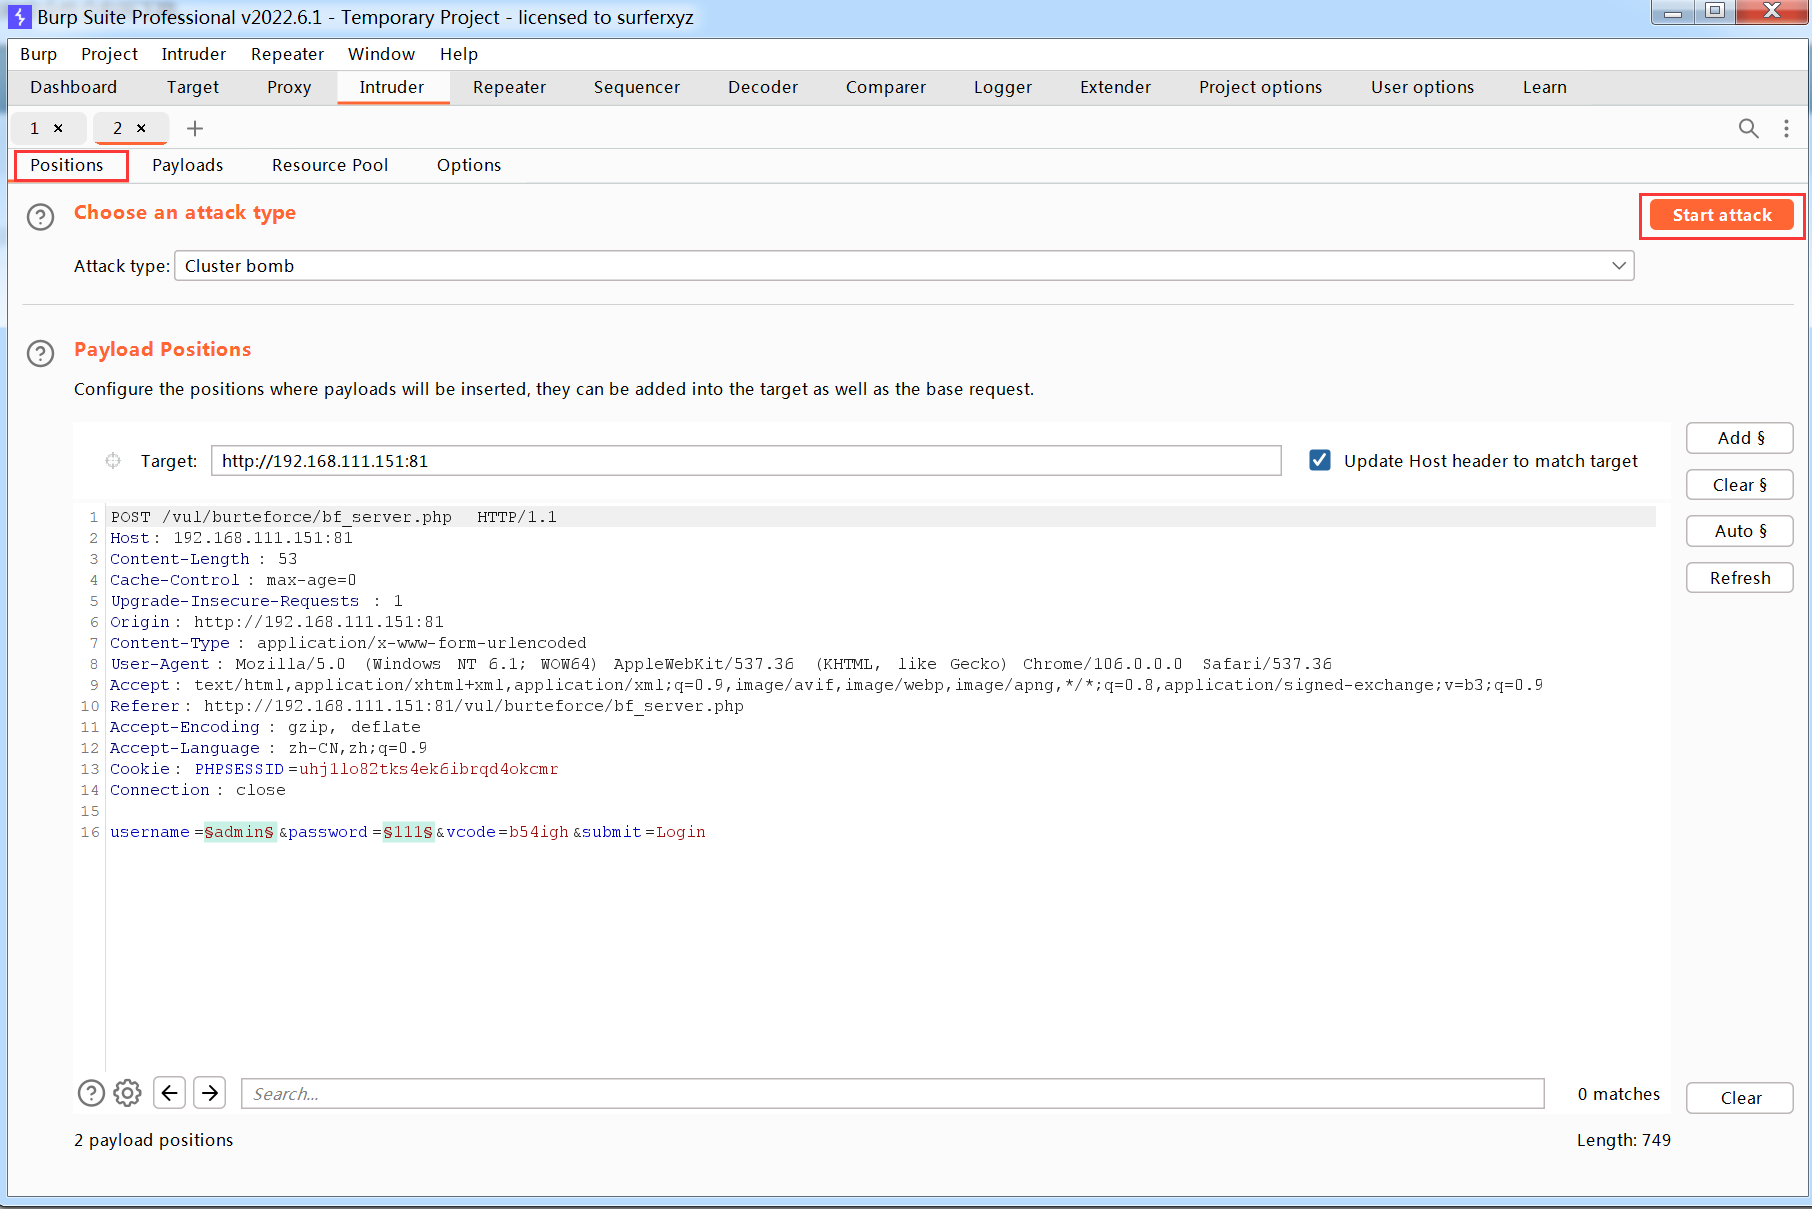Open help for Choose an attack type
Viewport: 1812px width, 1209px height.
tap(40, 217)
